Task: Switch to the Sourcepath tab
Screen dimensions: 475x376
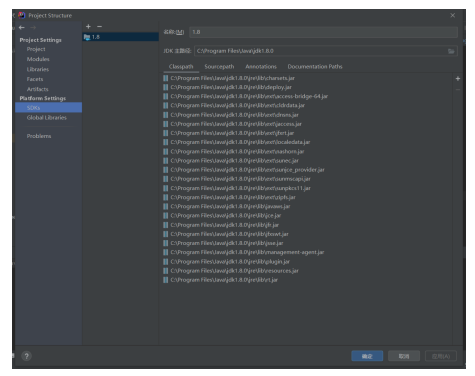Action: (x=219, y=67)
